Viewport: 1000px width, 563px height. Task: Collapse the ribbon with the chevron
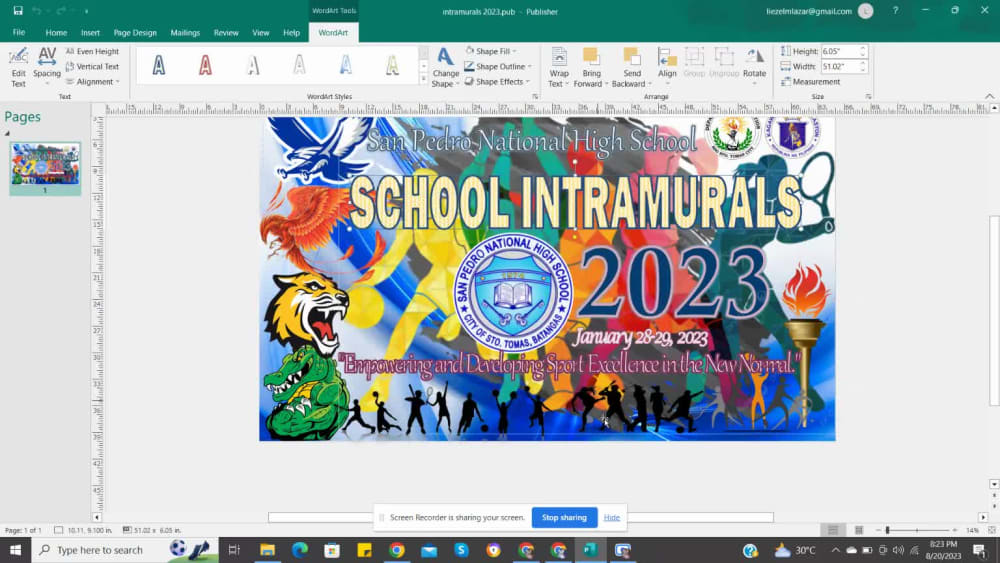pyautogui.click(x=989, y=96)
